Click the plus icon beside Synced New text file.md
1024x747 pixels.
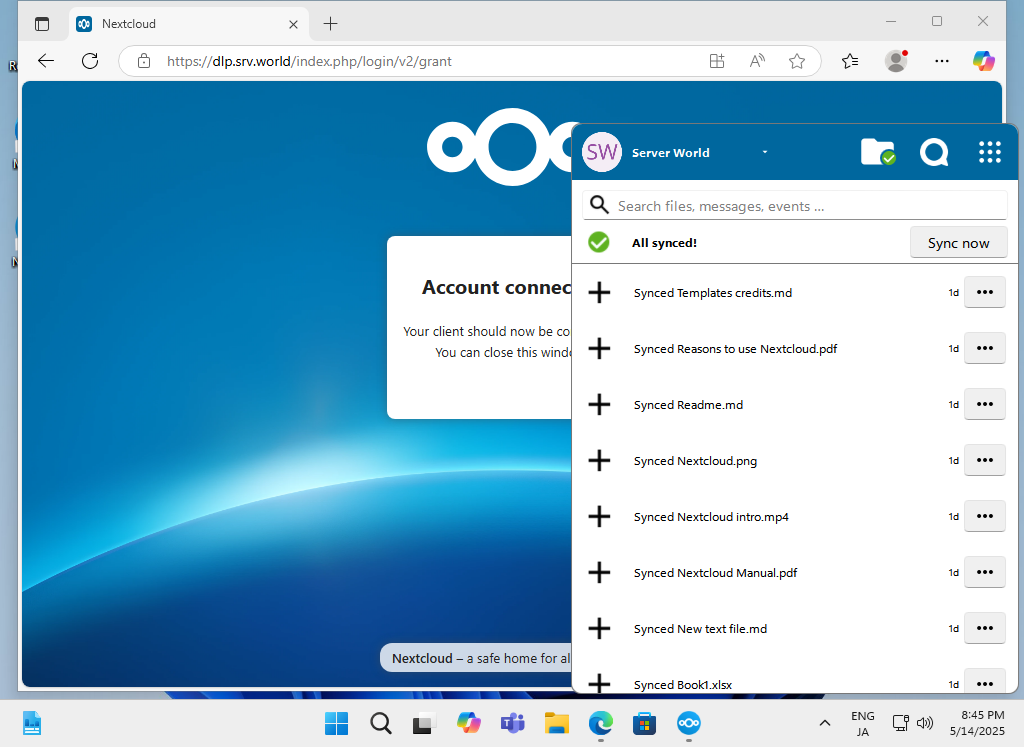[599, 629]
